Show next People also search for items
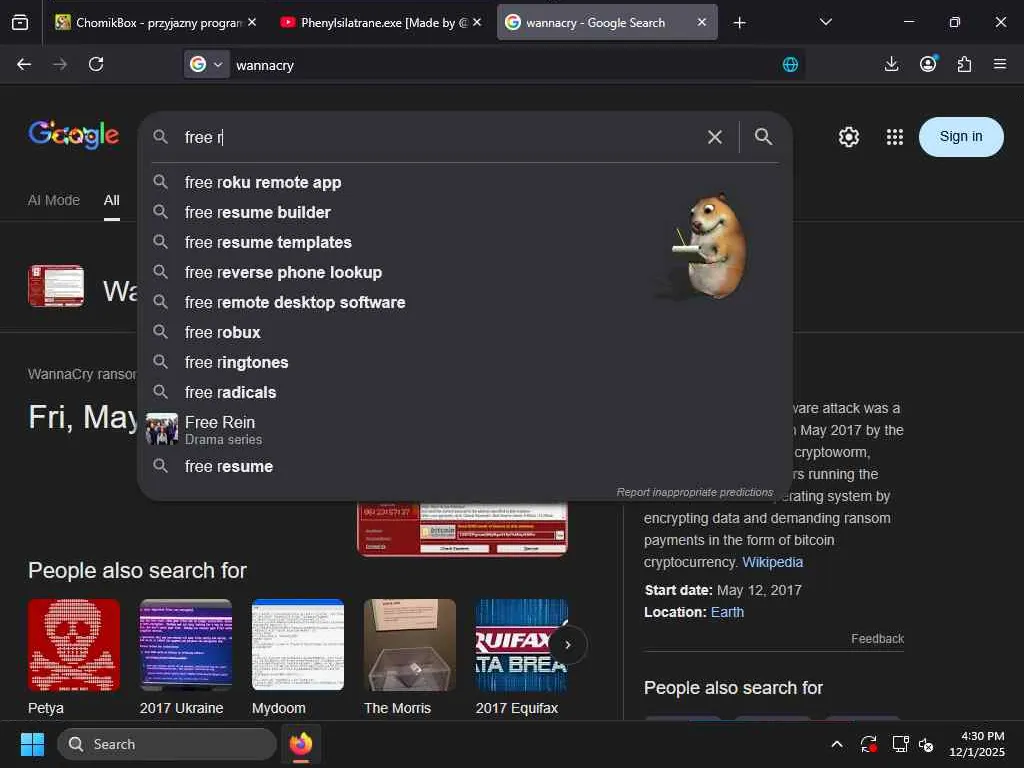 coord(568,645)
